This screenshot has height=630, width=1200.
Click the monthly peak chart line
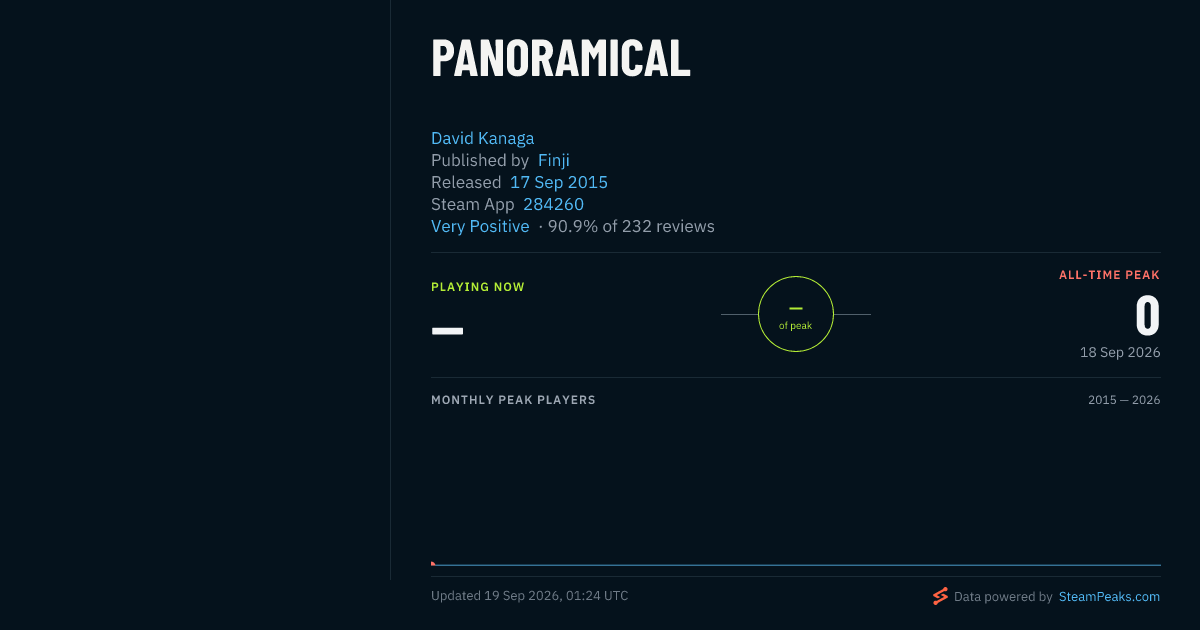pyautogui.click(x=796, y=565)
